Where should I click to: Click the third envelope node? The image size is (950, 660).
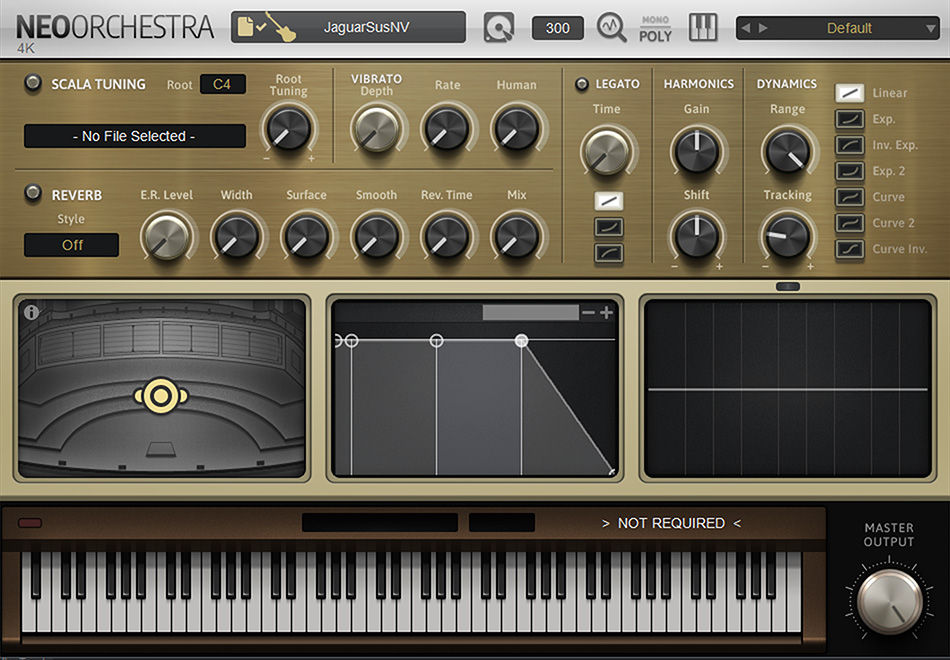click(436, 341)
